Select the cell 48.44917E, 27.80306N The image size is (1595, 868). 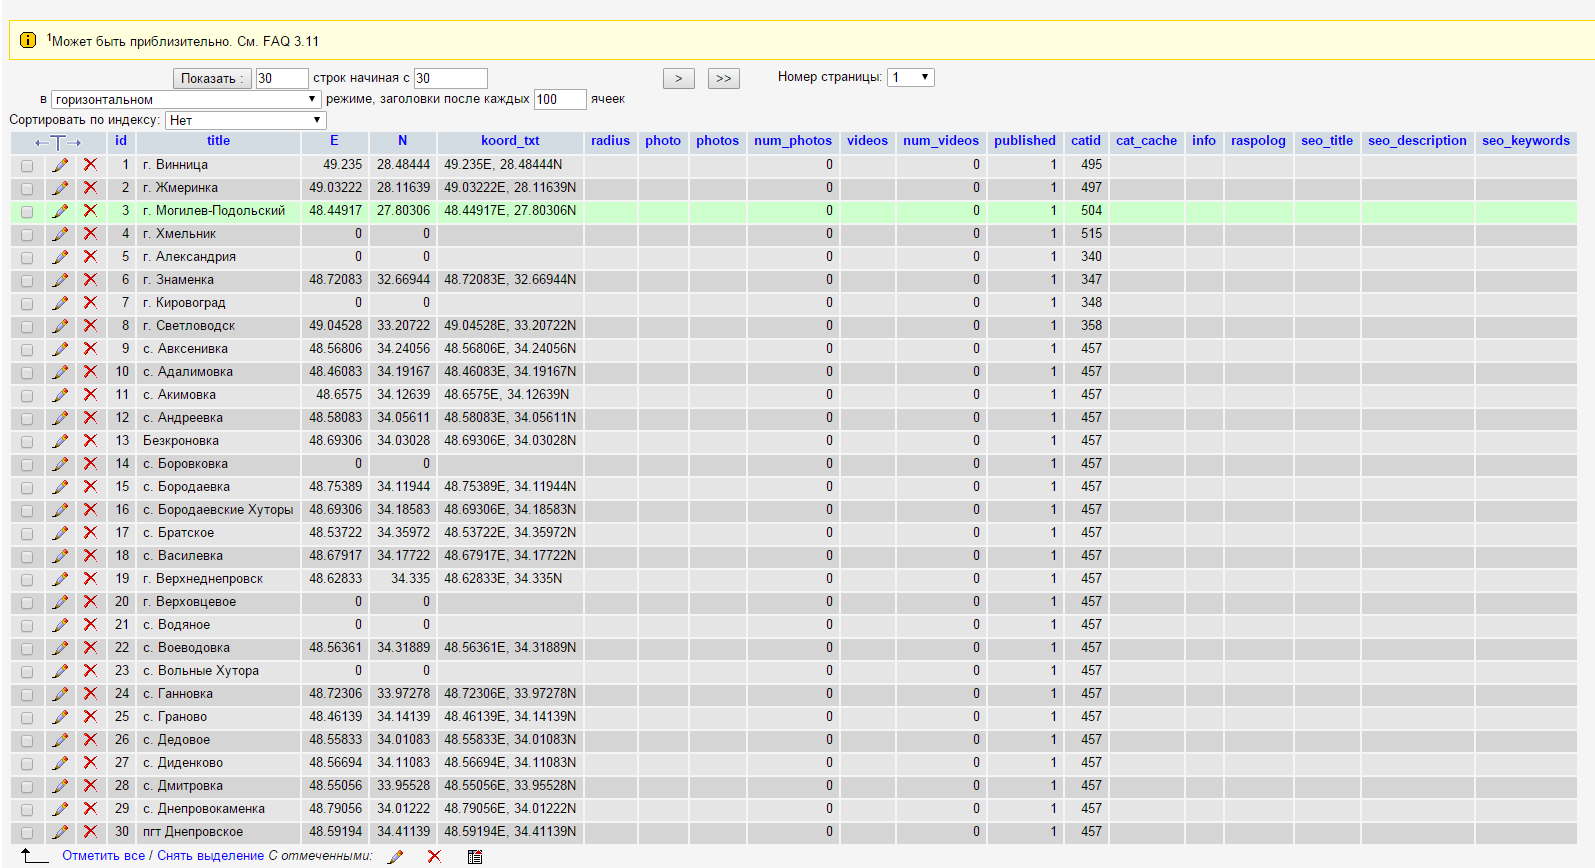510,211
